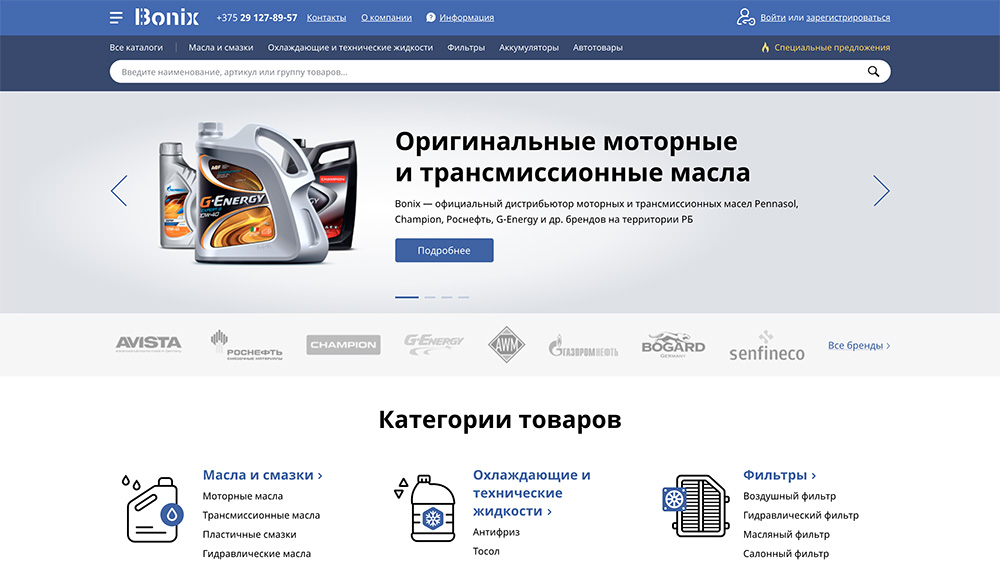Expand the 'Все бренды' link
This screenshot has height=563, width=1000.
[x=858, y=346]
